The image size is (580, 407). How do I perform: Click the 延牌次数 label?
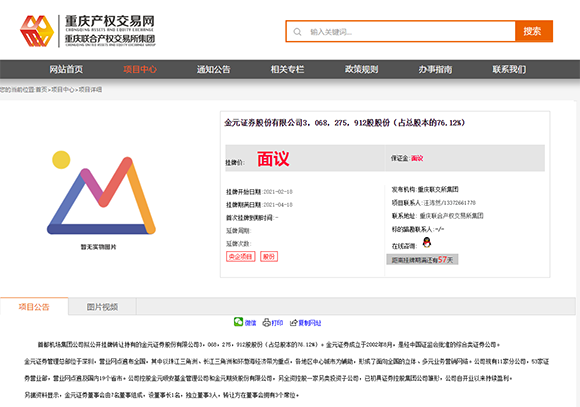pos(239,244)
